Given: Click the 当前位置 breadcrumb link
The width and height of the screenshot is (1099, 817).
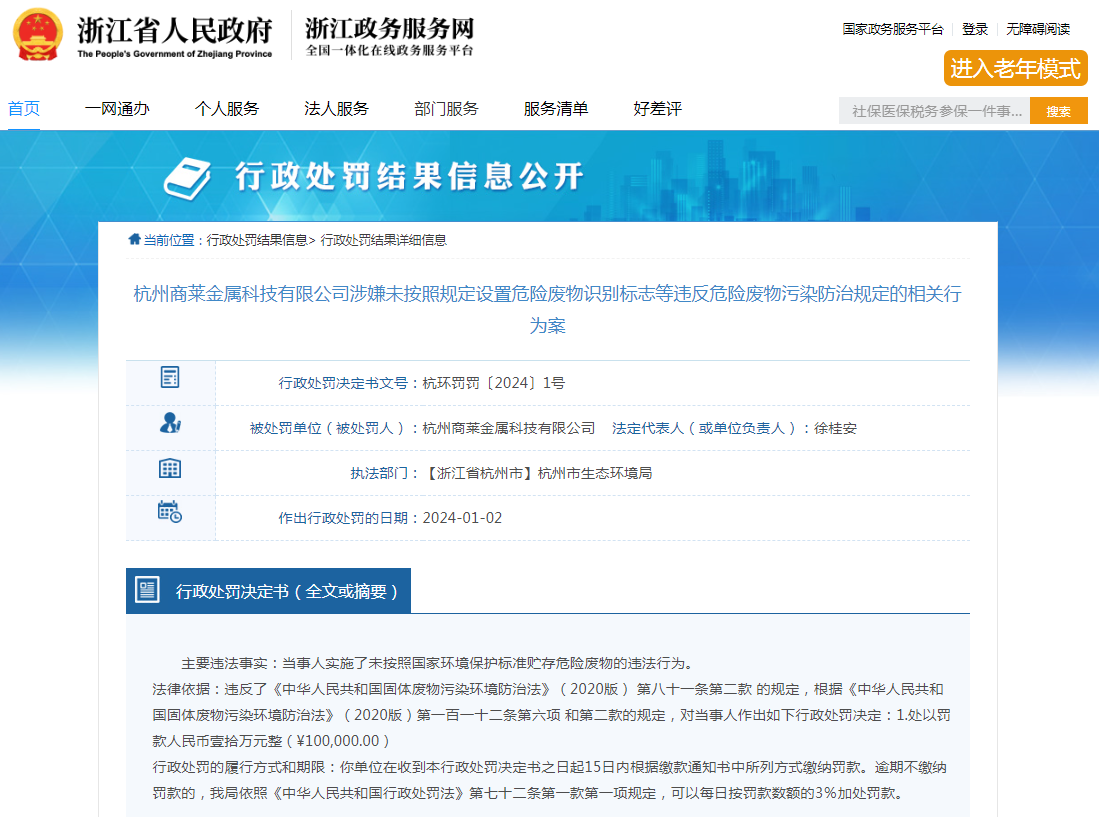Looking at the screenshot, I should coord(169,240).
